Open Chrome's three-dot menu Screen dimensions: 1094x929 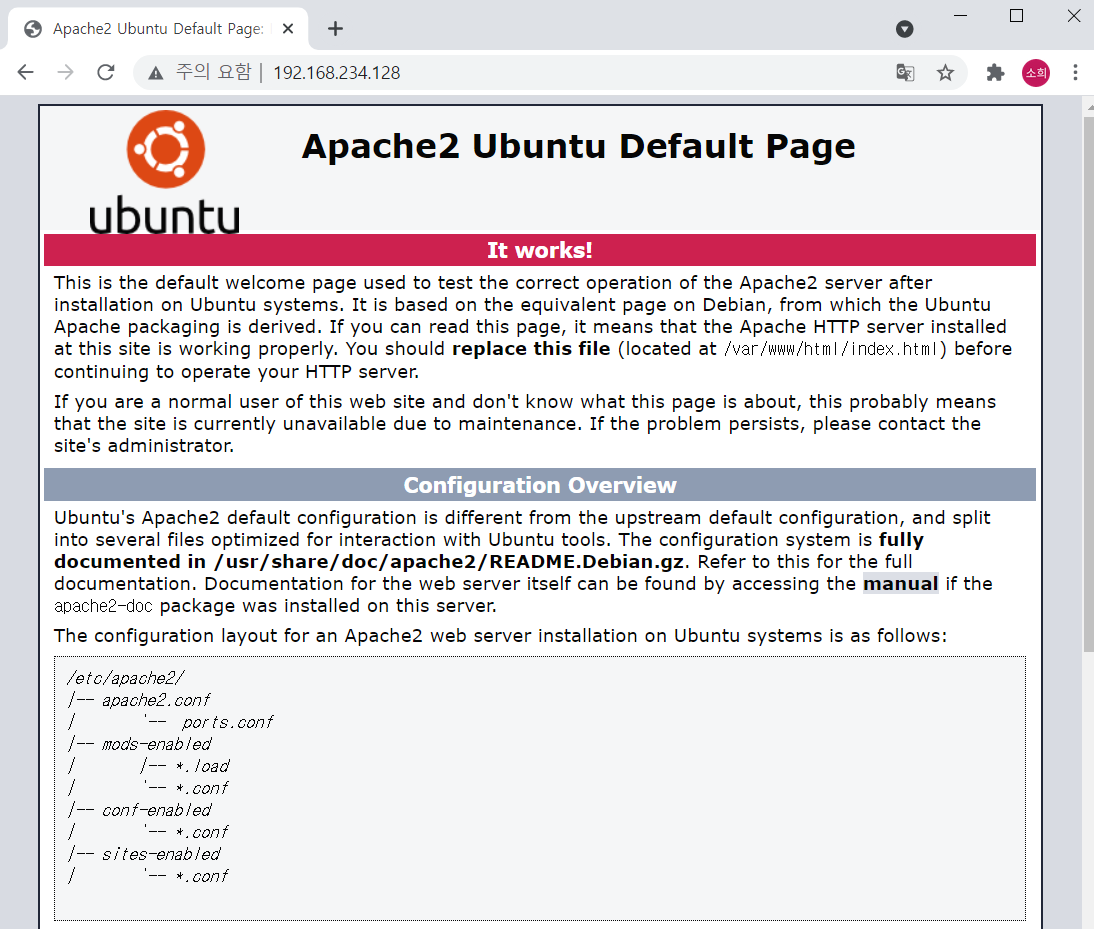pyautogui.click(x=1075, y=73)
